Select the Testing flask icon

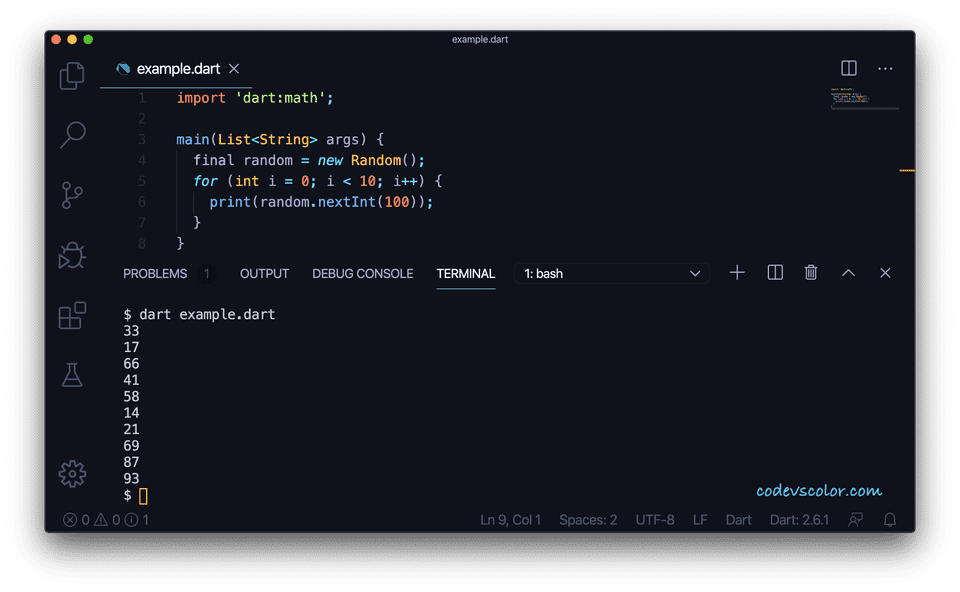[71, 375]
